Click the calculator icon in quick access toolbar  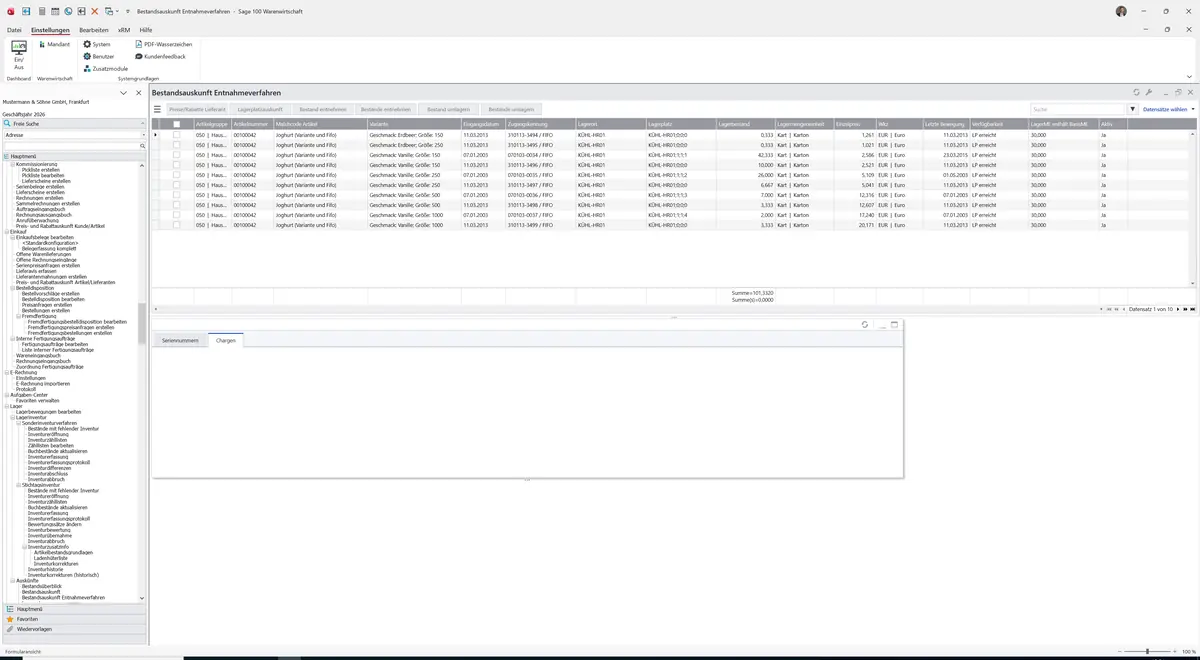tap(41, 11)
